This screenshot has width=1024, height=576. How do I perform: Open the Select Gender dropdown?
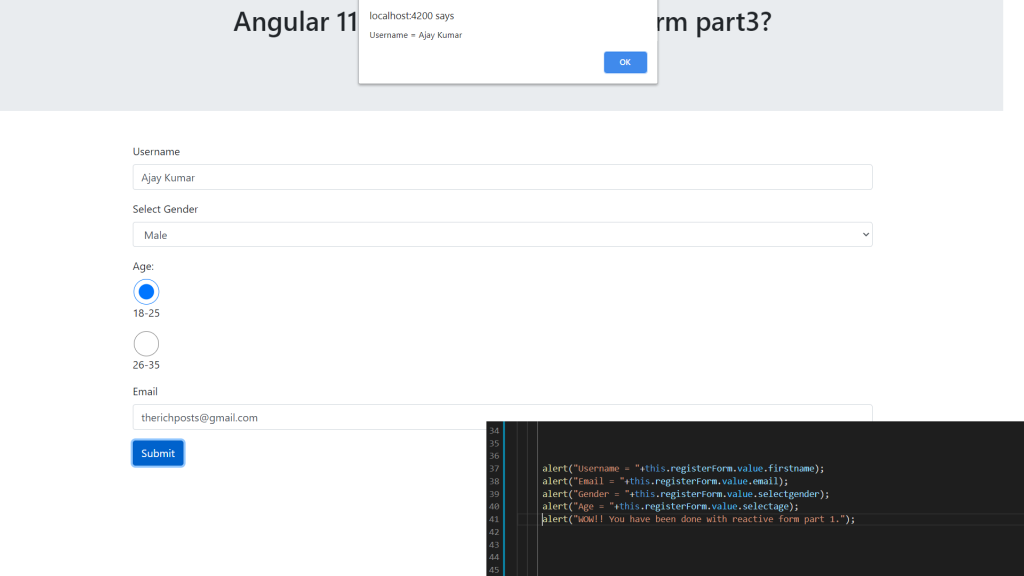(x=500, y=234)
